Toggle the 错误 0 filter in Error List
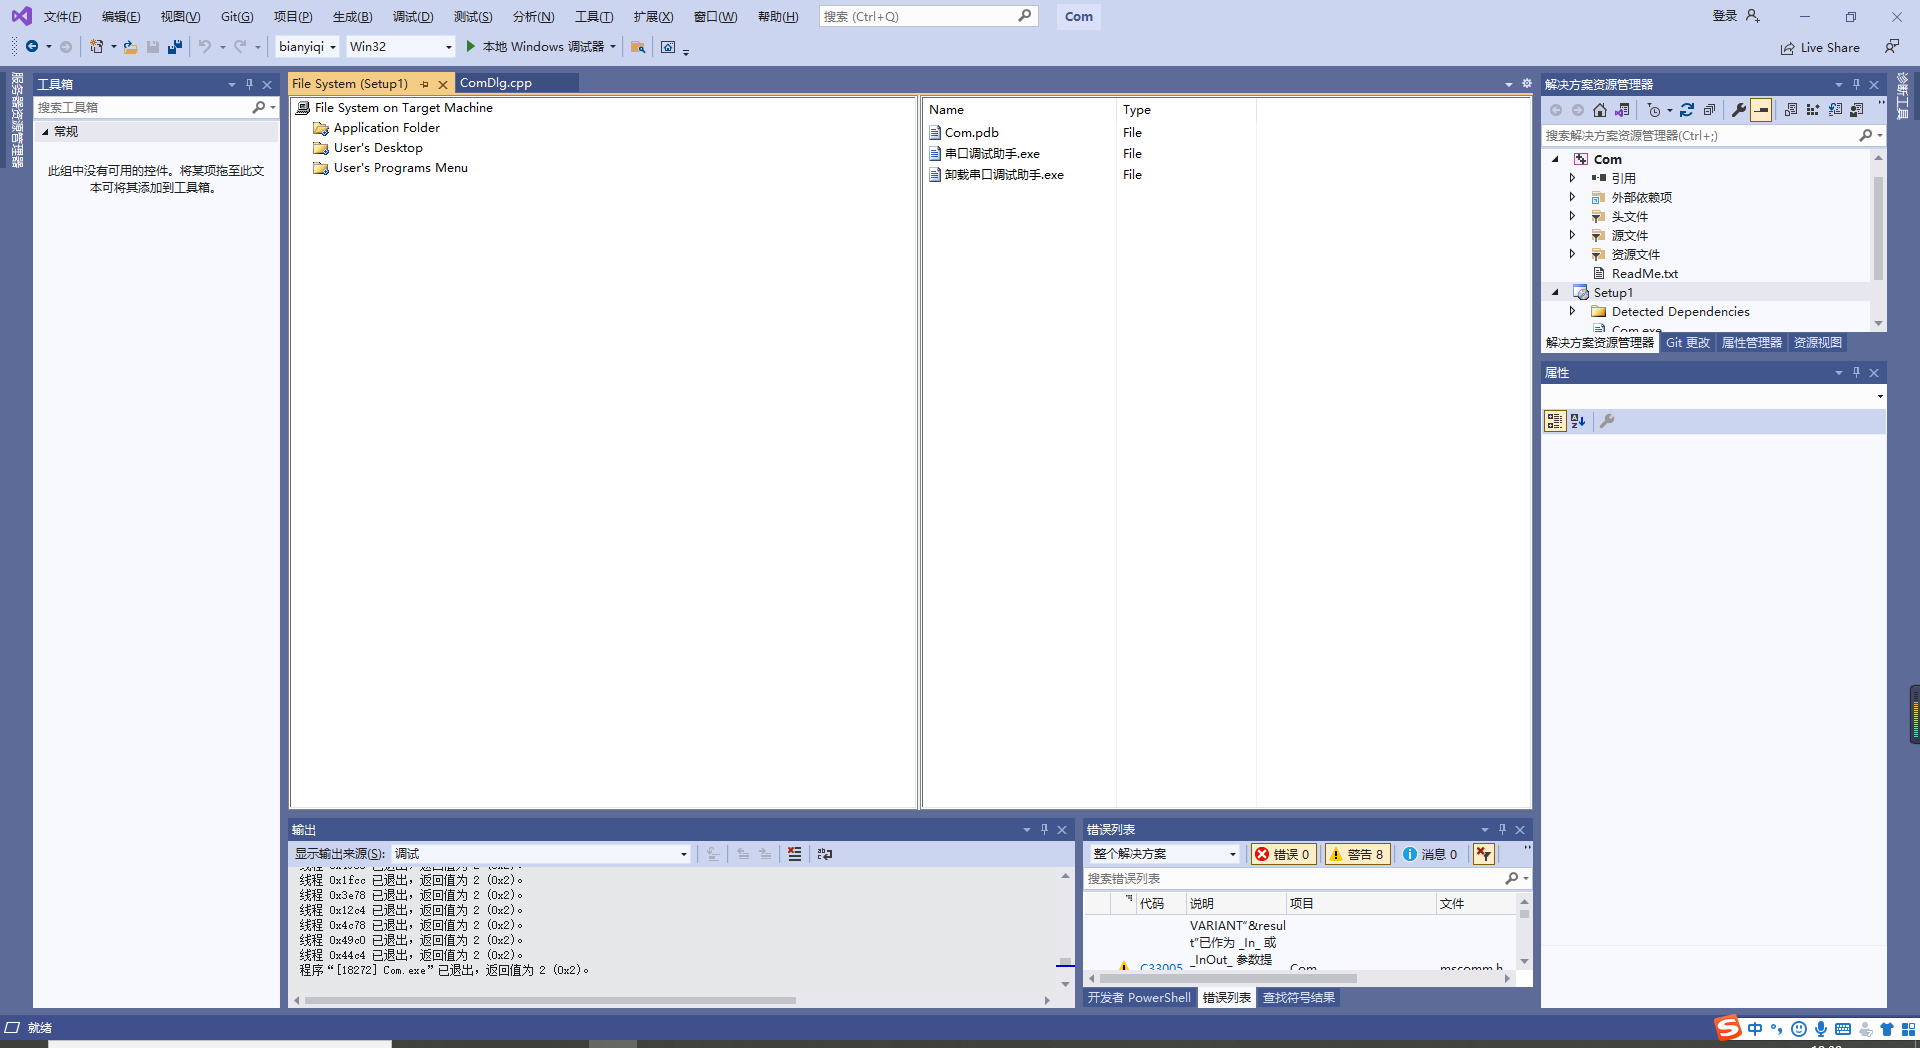1920x1048 pixels. pos(1283,854)
